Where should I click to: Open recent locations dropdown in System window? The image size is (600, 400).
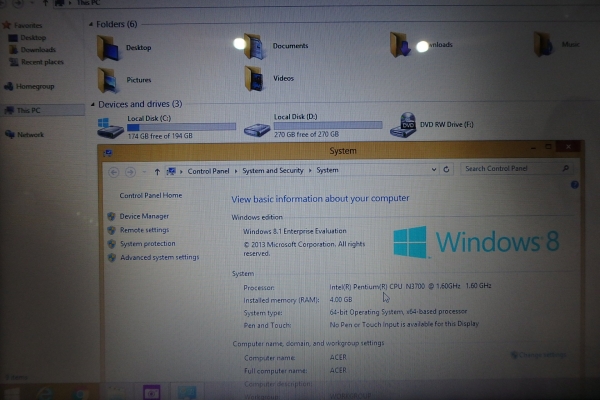[144, 172]
